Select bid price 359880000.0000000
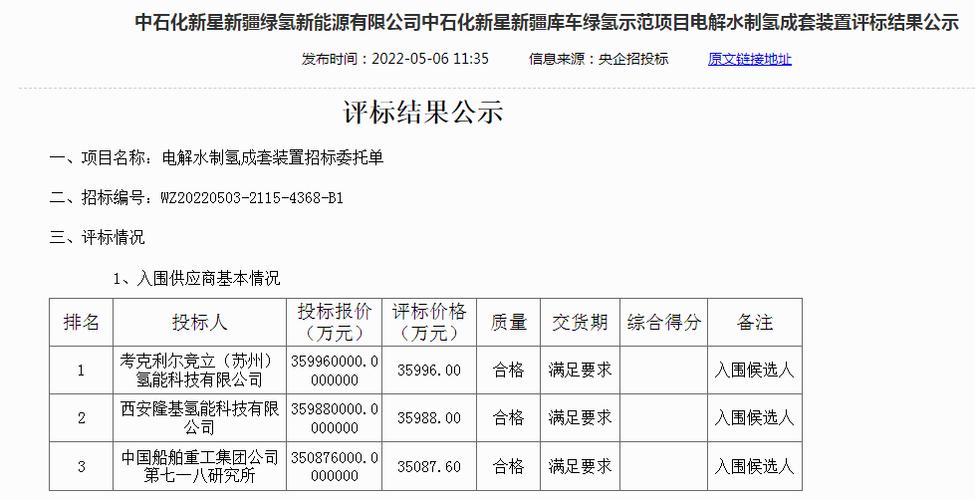975x500 pixels. coord(334,418)
